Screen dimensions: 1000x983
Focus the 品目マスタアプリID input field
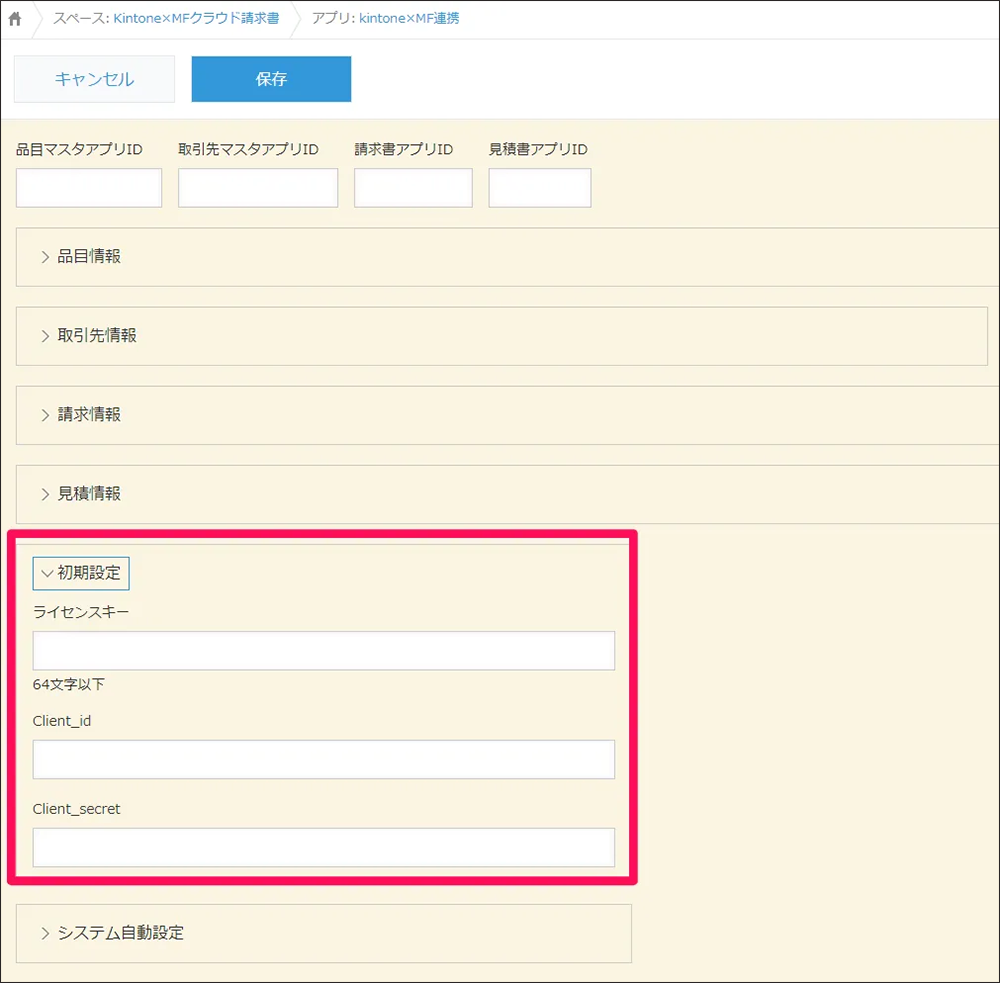pos(89,188)
